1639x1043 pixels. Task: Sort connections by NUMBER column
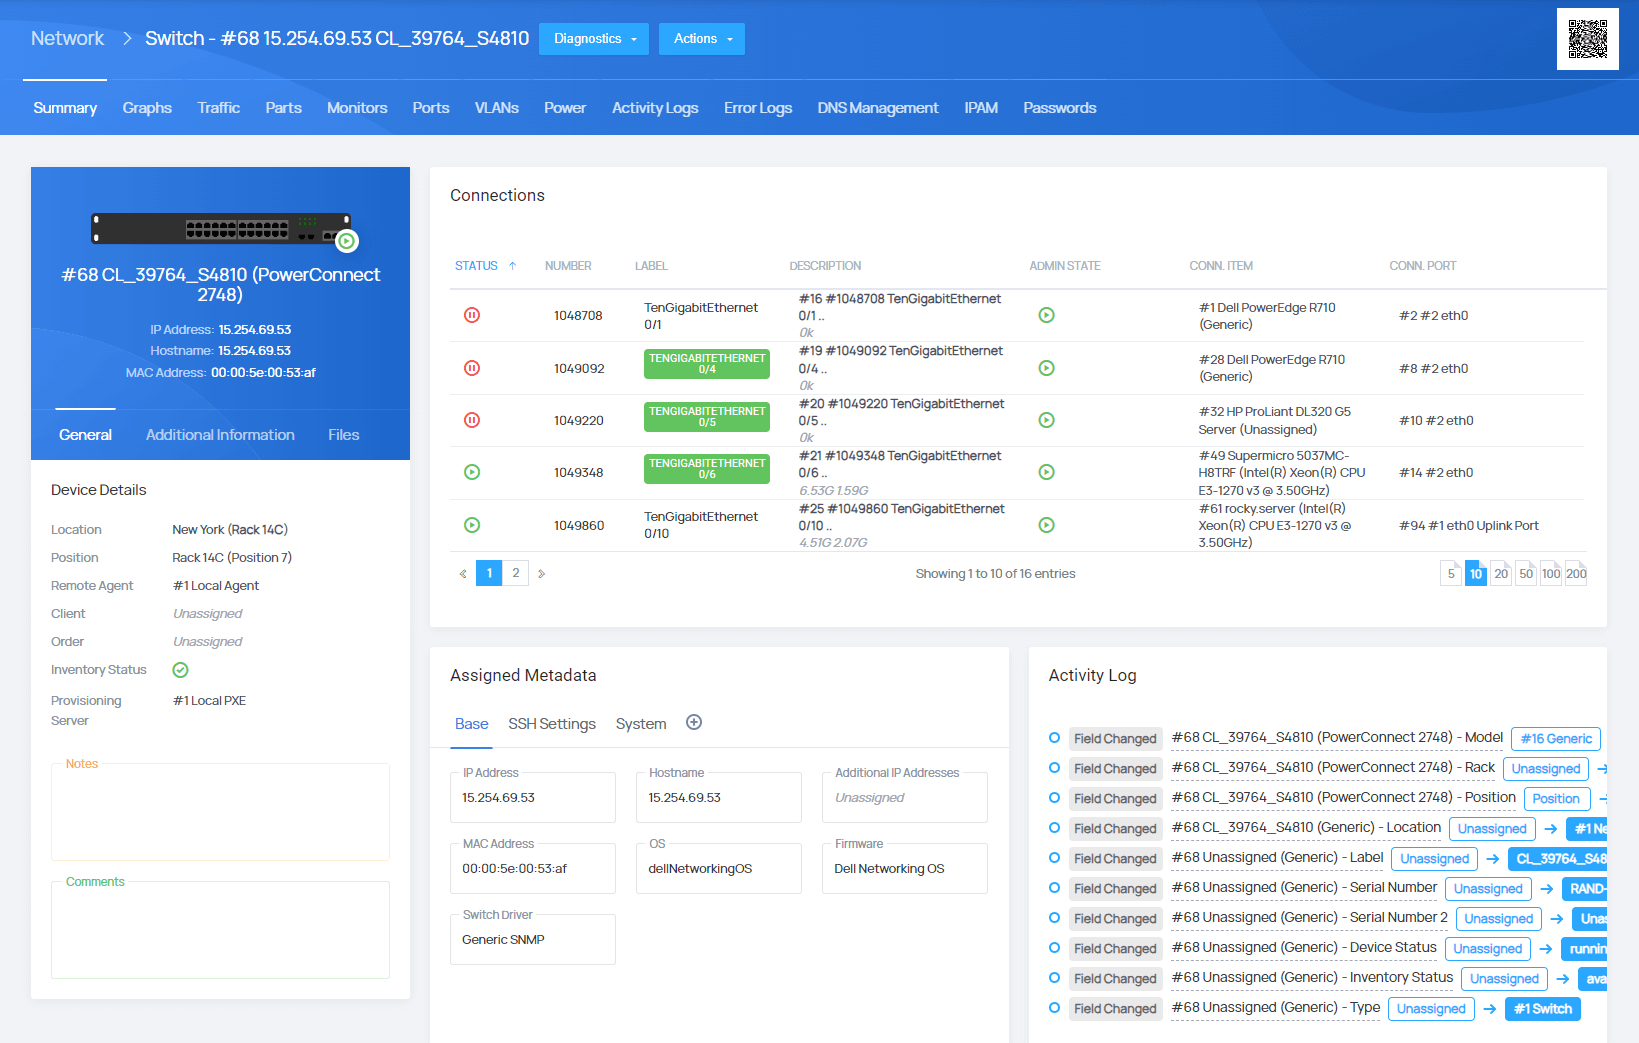click(568, 266)
